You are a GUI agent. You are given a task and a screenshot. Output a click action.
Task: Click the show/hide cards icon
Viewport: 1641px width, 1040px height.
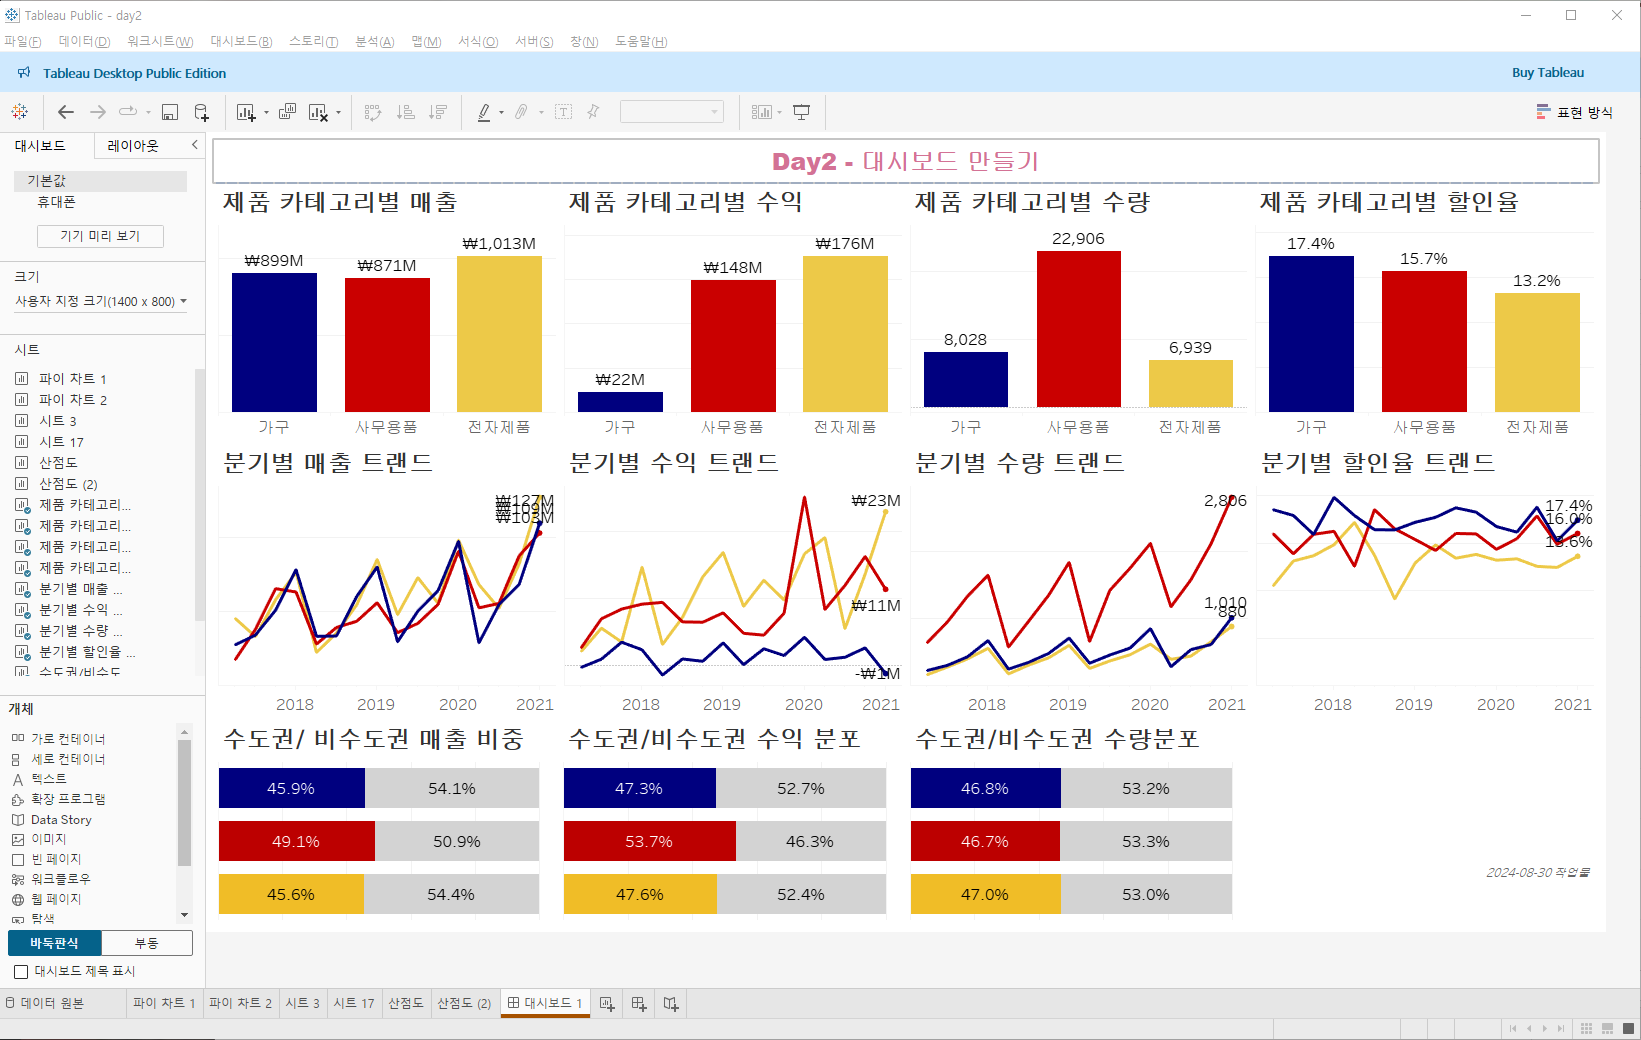762,112
